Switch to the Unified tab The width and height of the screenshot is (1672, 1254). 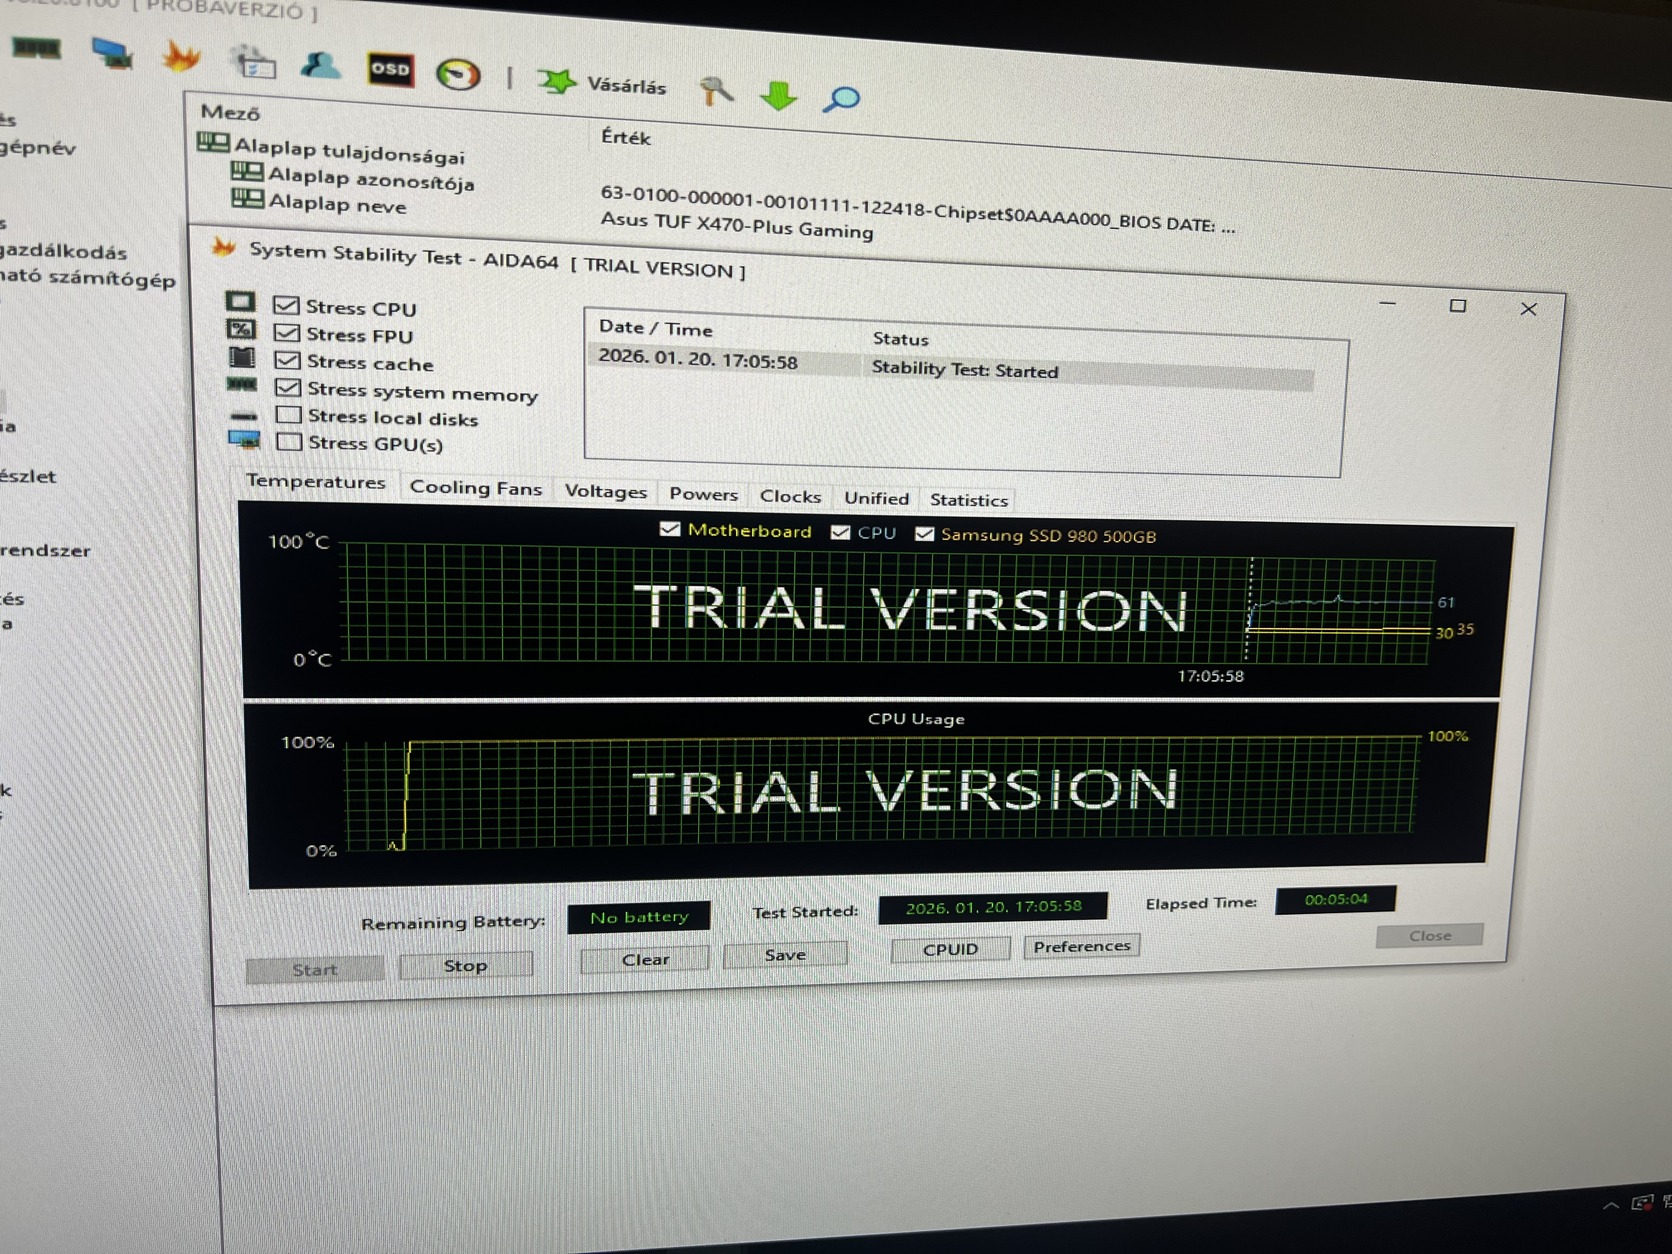point(877,498)
